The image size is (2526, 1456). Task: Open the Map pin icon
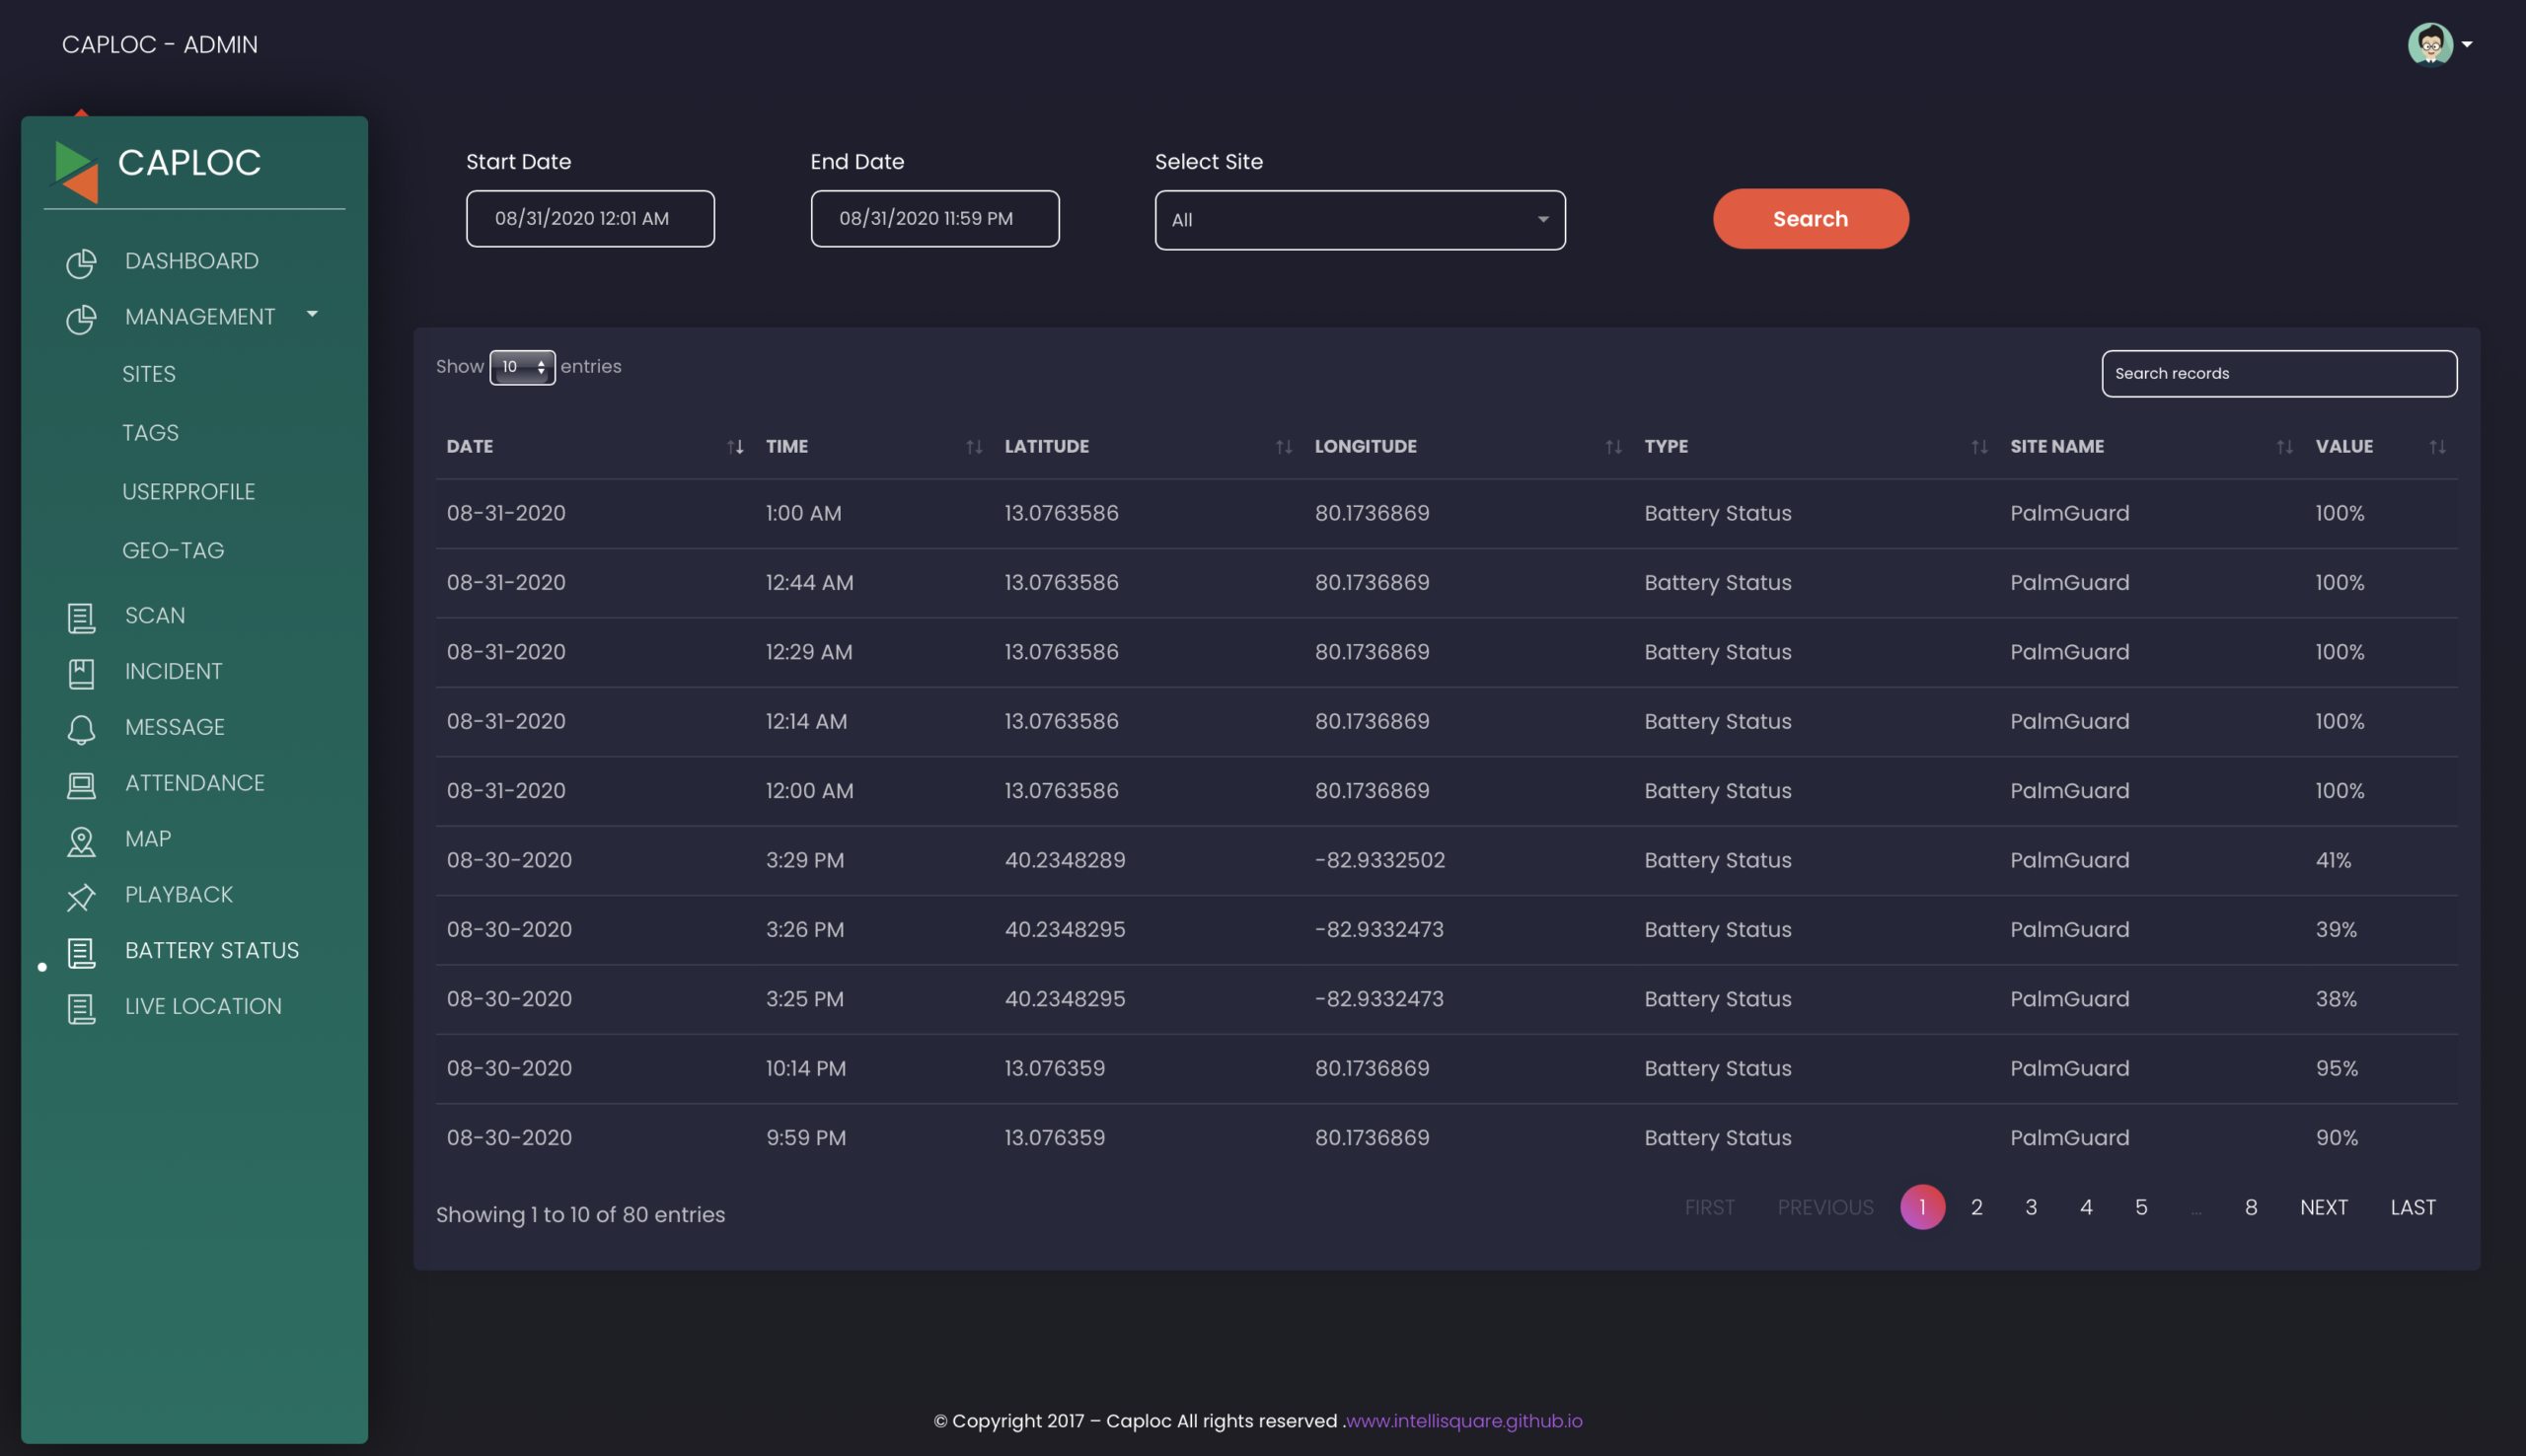[81, 841]
